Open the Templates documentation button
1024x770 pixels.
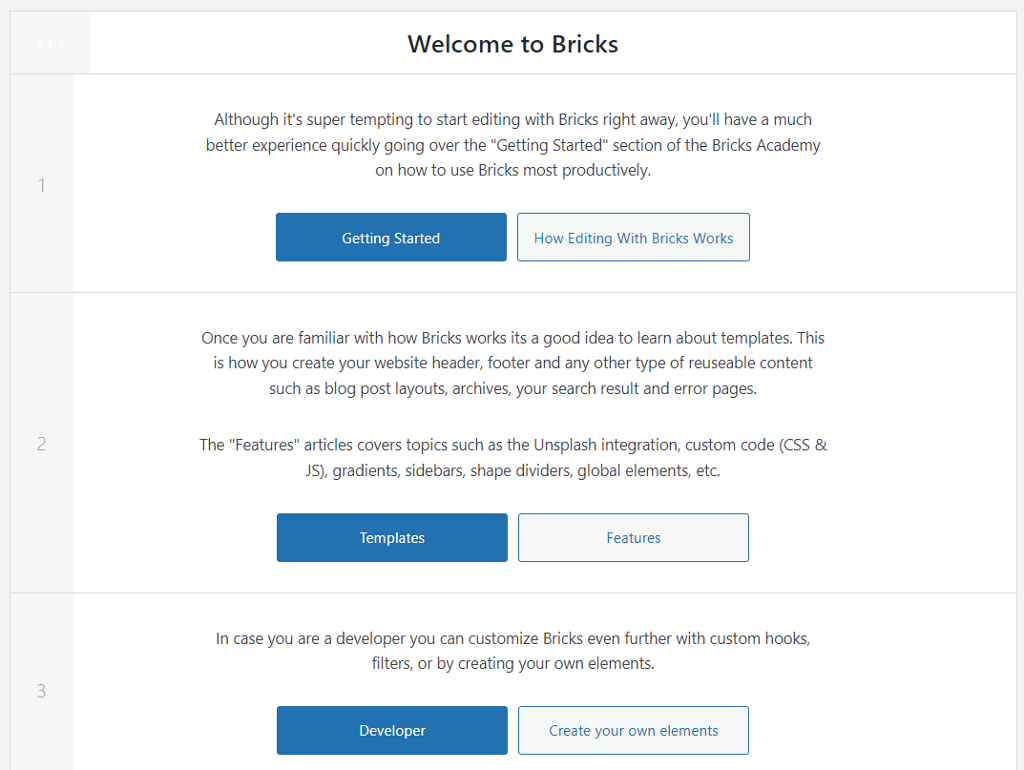click(392, 538)
